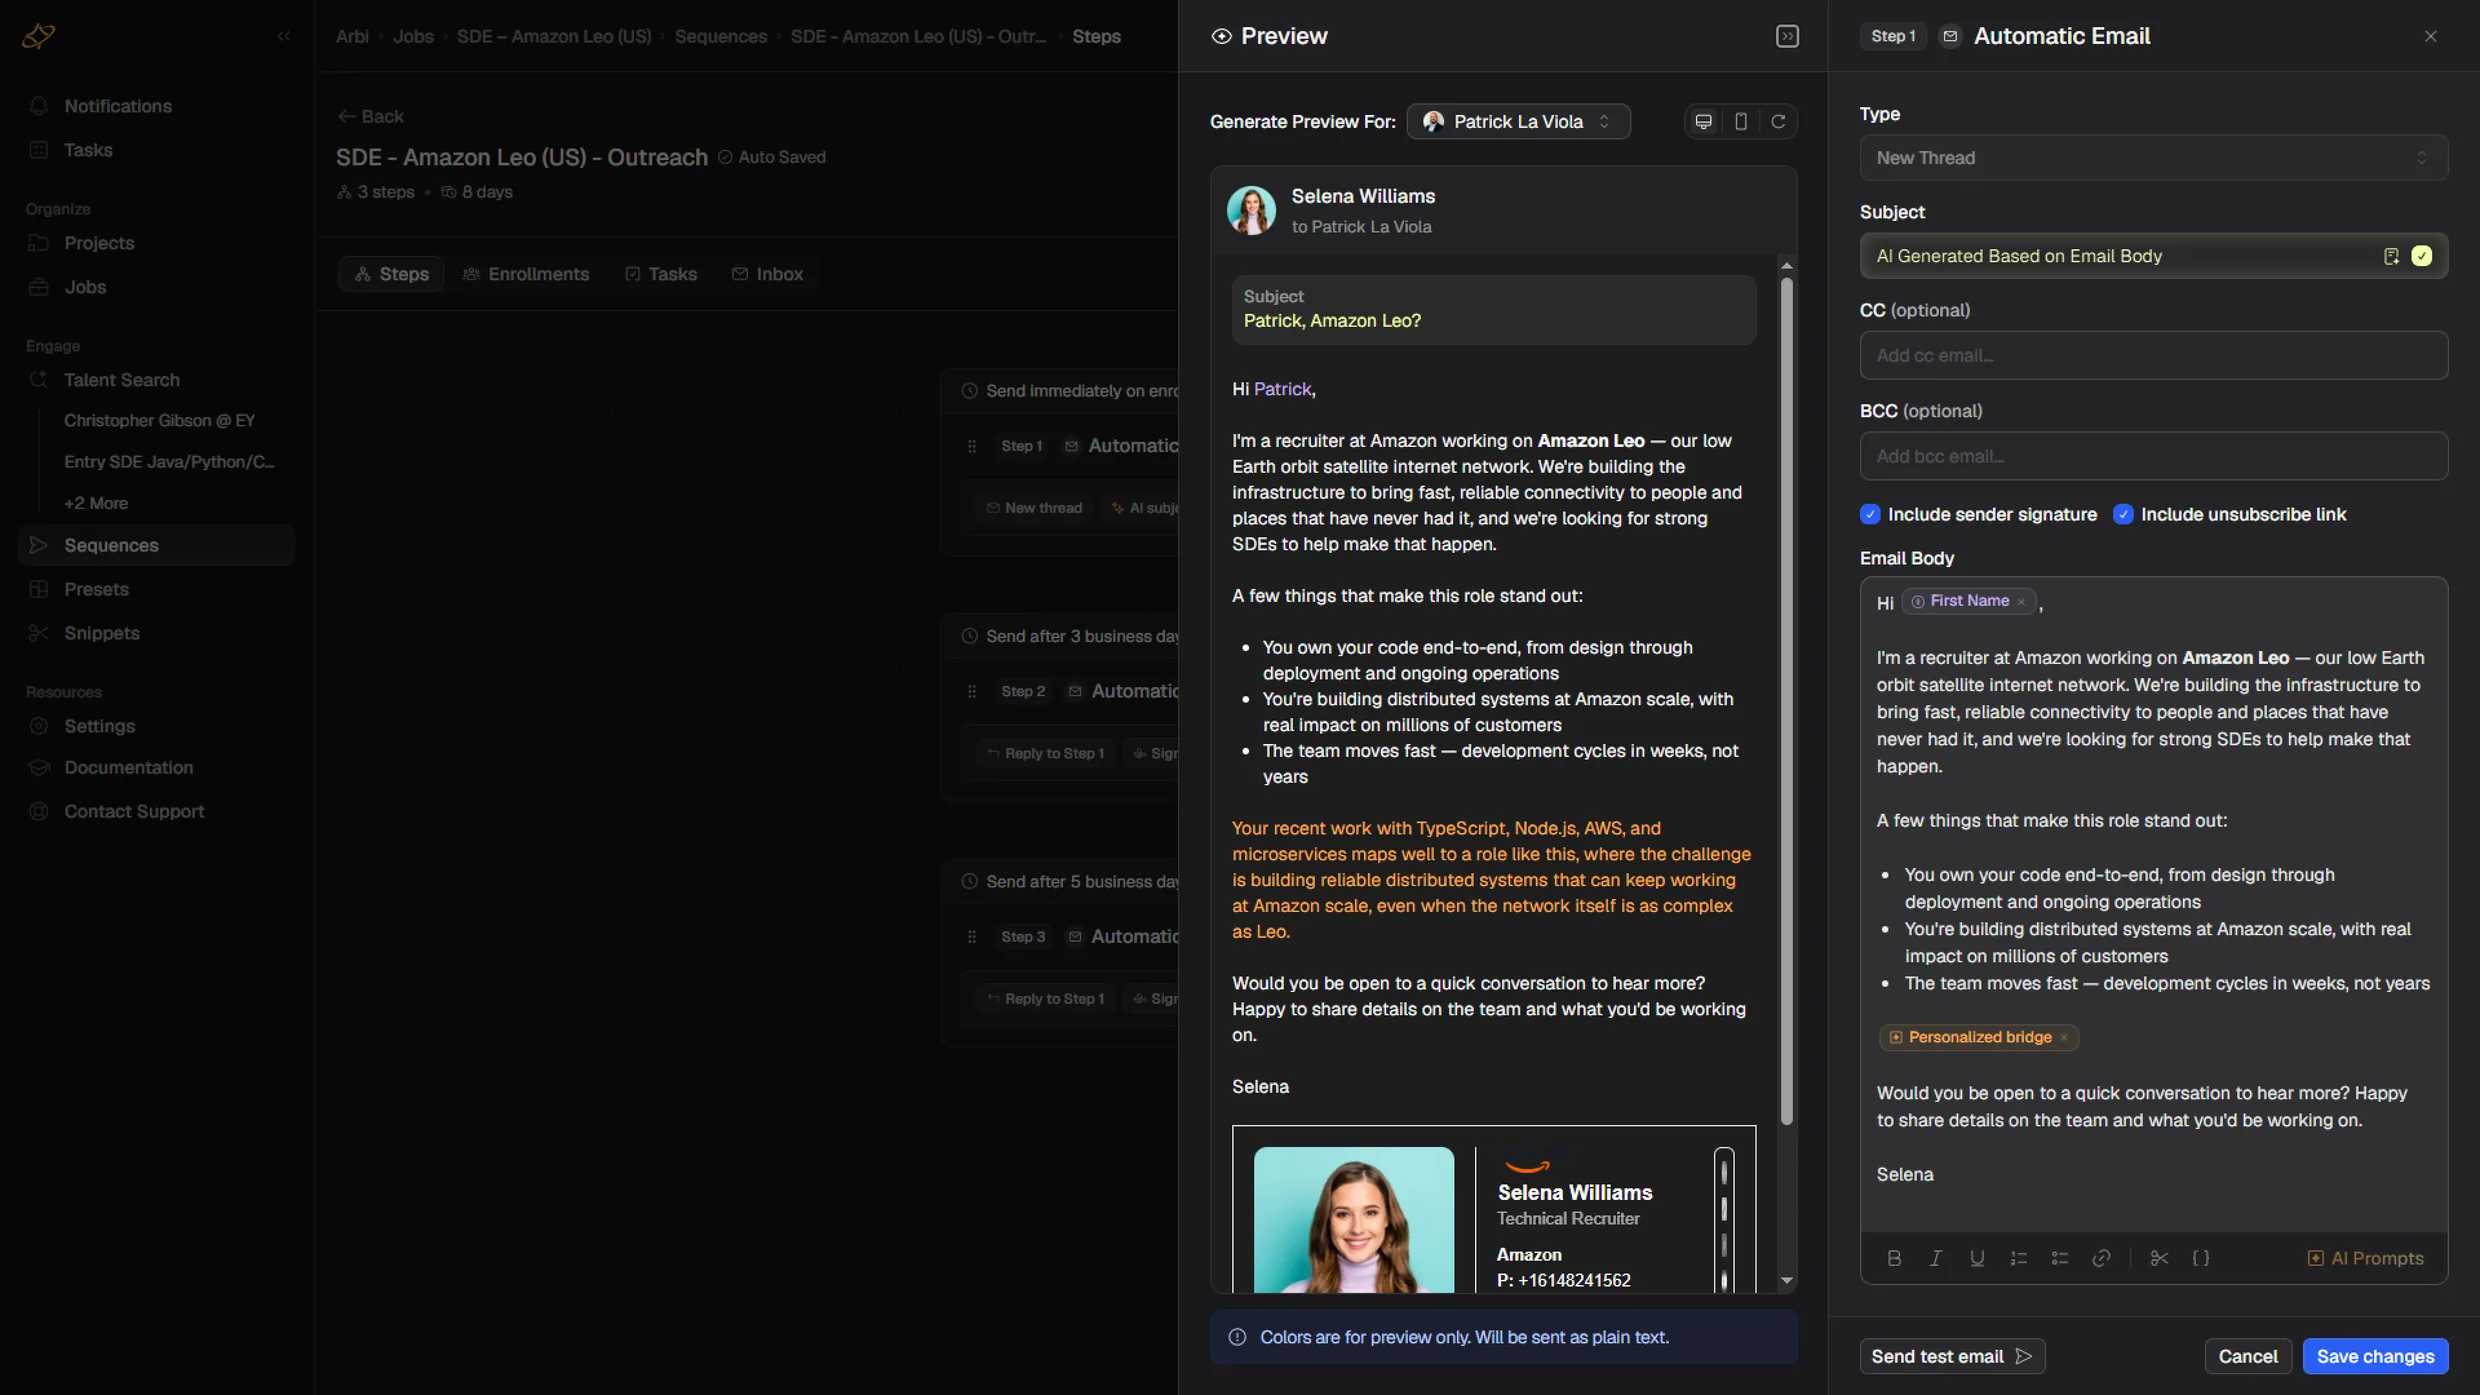Insert a bulleted list
The image size is (2480, 1395).
coord(2059,1258)
